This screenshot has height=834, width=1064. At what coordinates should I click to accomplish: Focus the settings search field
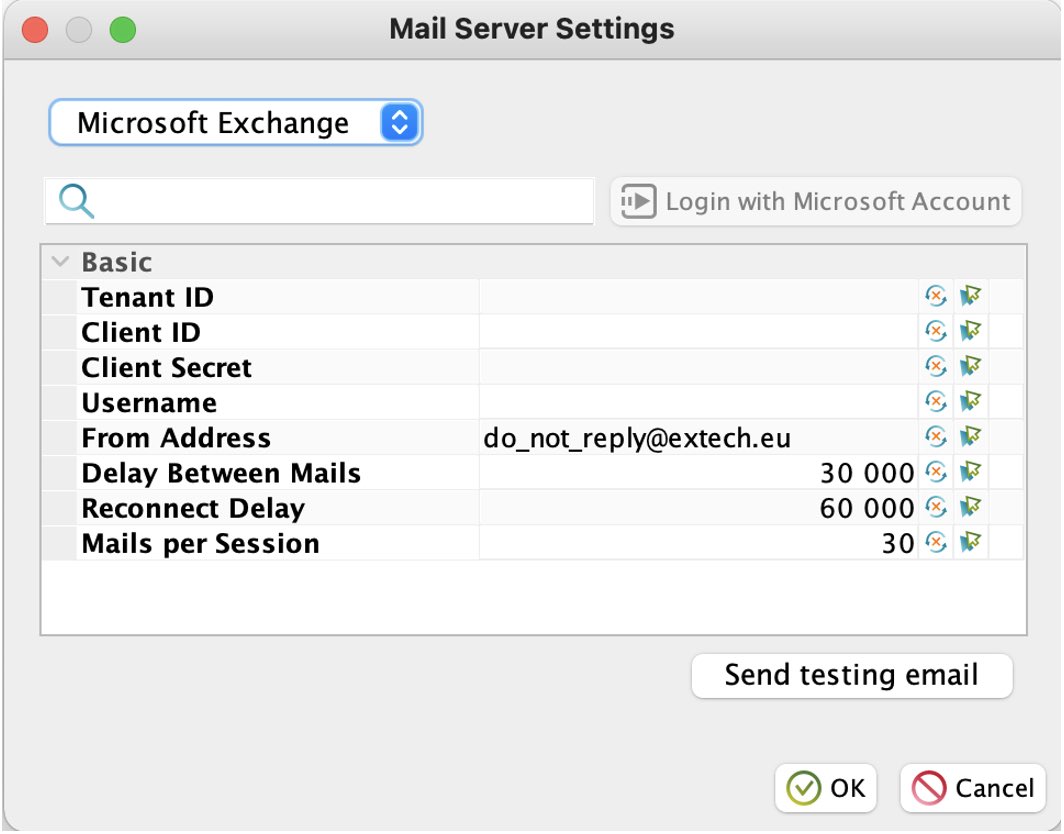[x=320, y=201]
